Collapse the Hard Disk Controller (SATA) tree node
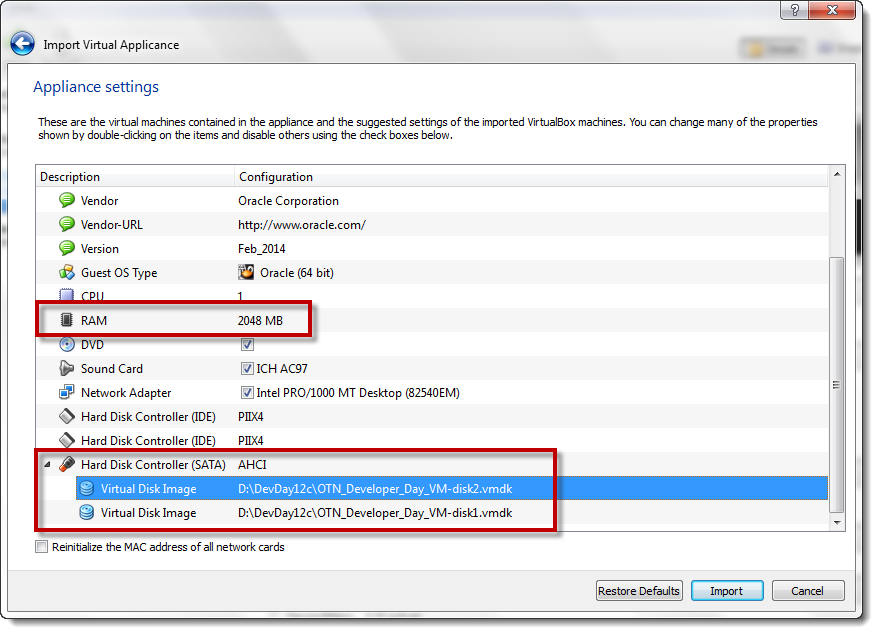Viewport: 878px width, 634px height. pyautogui.click(x=47, y=464)
